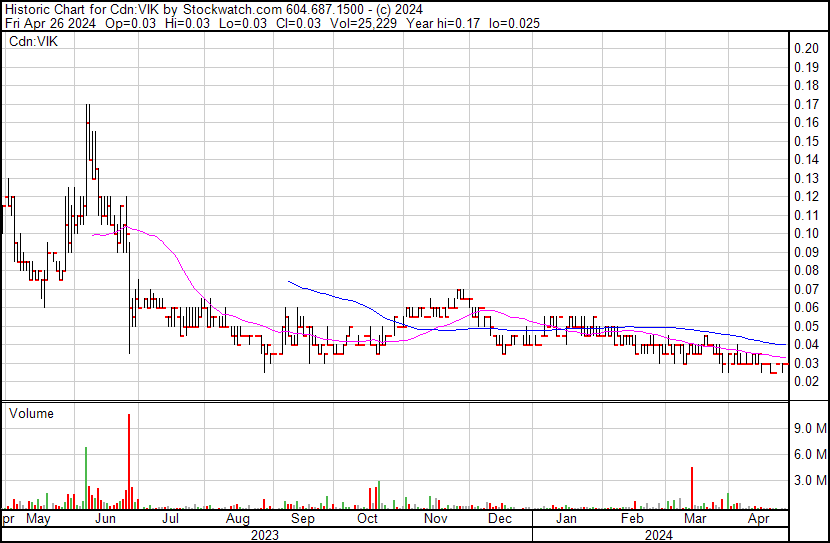Click the 0.20 price axis label
830x543 pixels.
tap(806, 48)
